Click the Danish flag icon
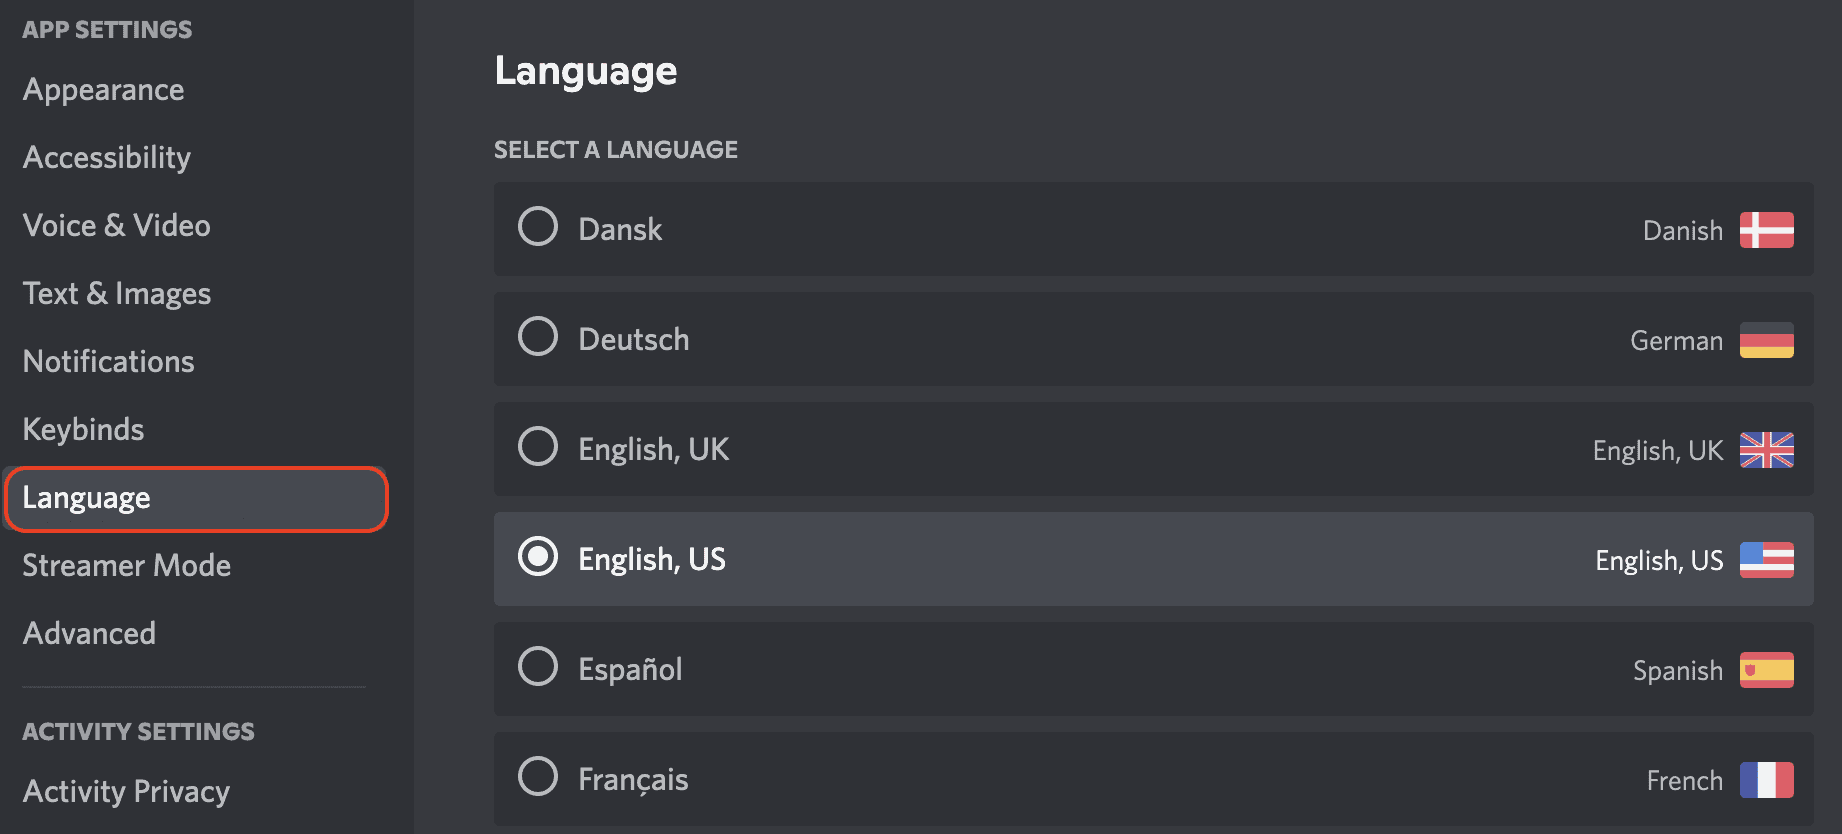The height and width of the screenshot is (834, 1842). [x=1766, y=230]
